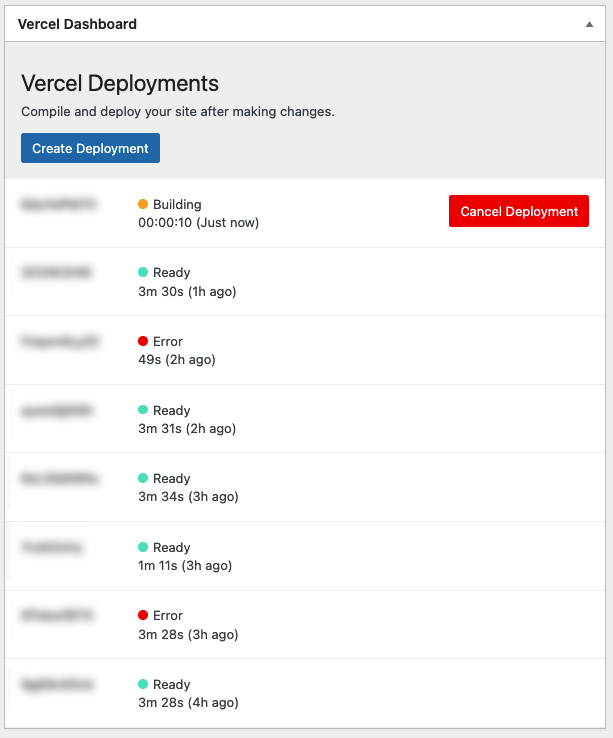The height and width of the screenshot is (738, 613).
Task: Click the red dot beside 49s Error
Action: pyautogui.click(x=143, y=341)
